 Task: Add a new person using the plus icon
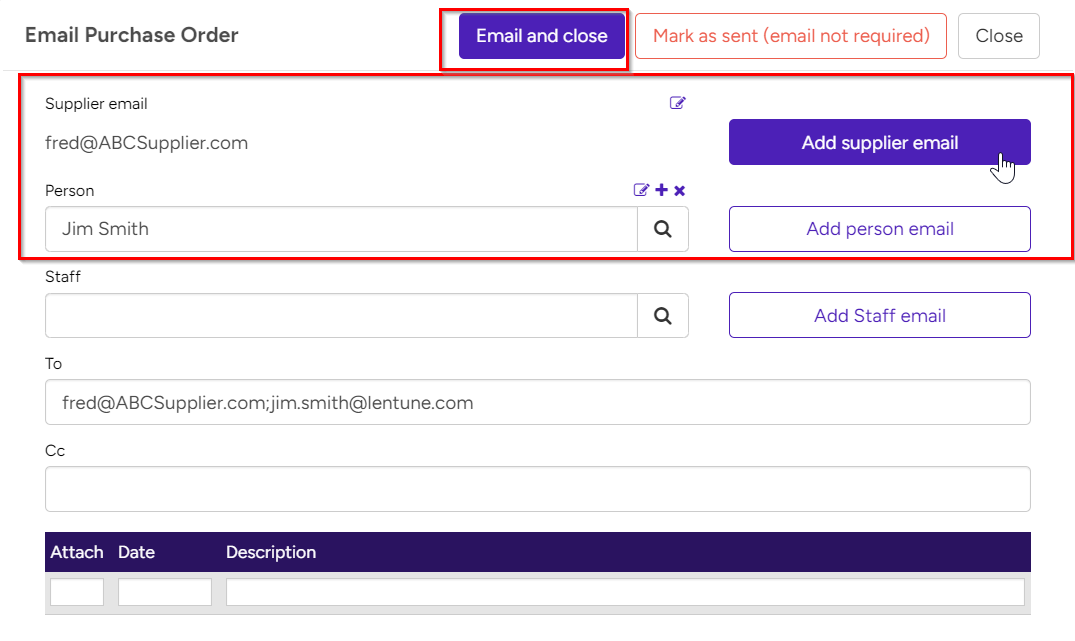tap(661, 190)
